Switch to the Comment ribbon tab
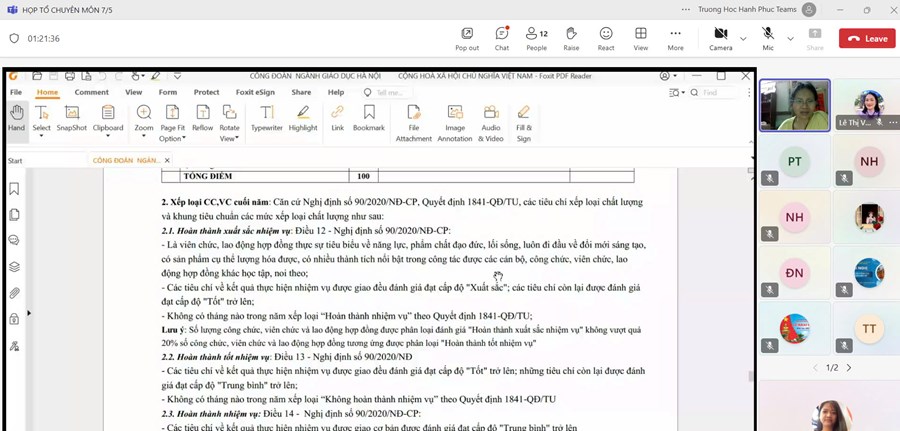 [x=91, y=92]
